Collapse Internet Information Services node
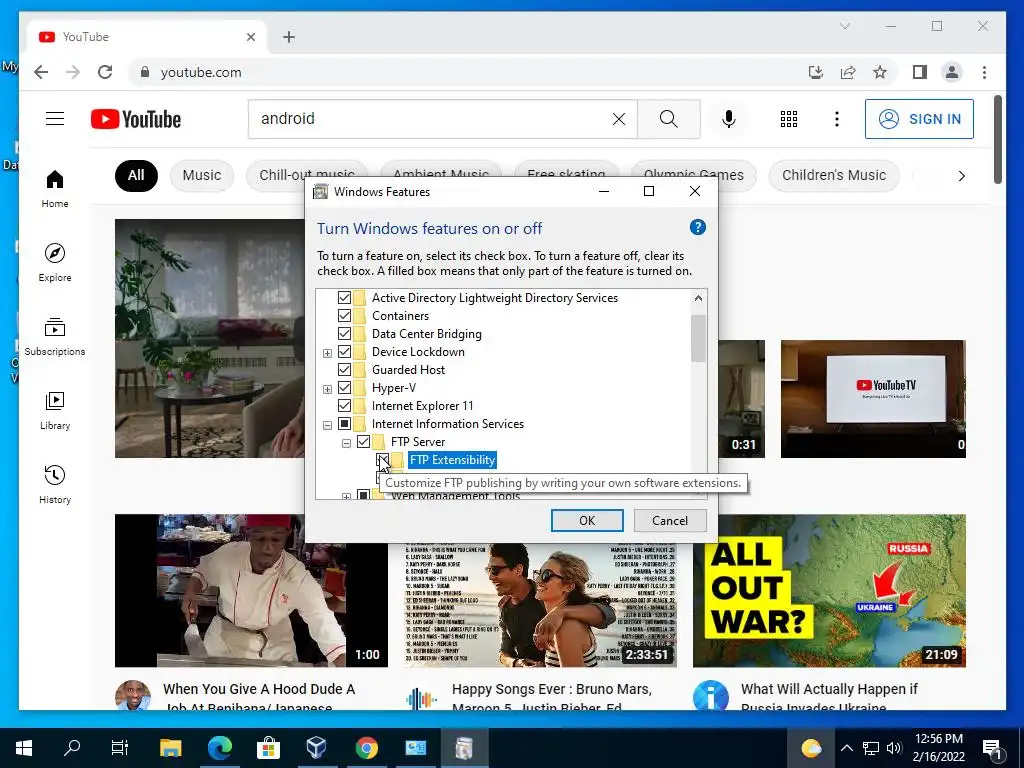The height and width of the screenshot is (768, 1024). pyautogui.click(x=327, y=426)
